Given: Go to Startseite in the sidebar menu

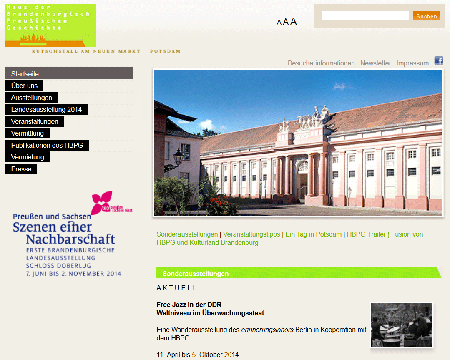Looking at the screenshot, I should 69,73.
